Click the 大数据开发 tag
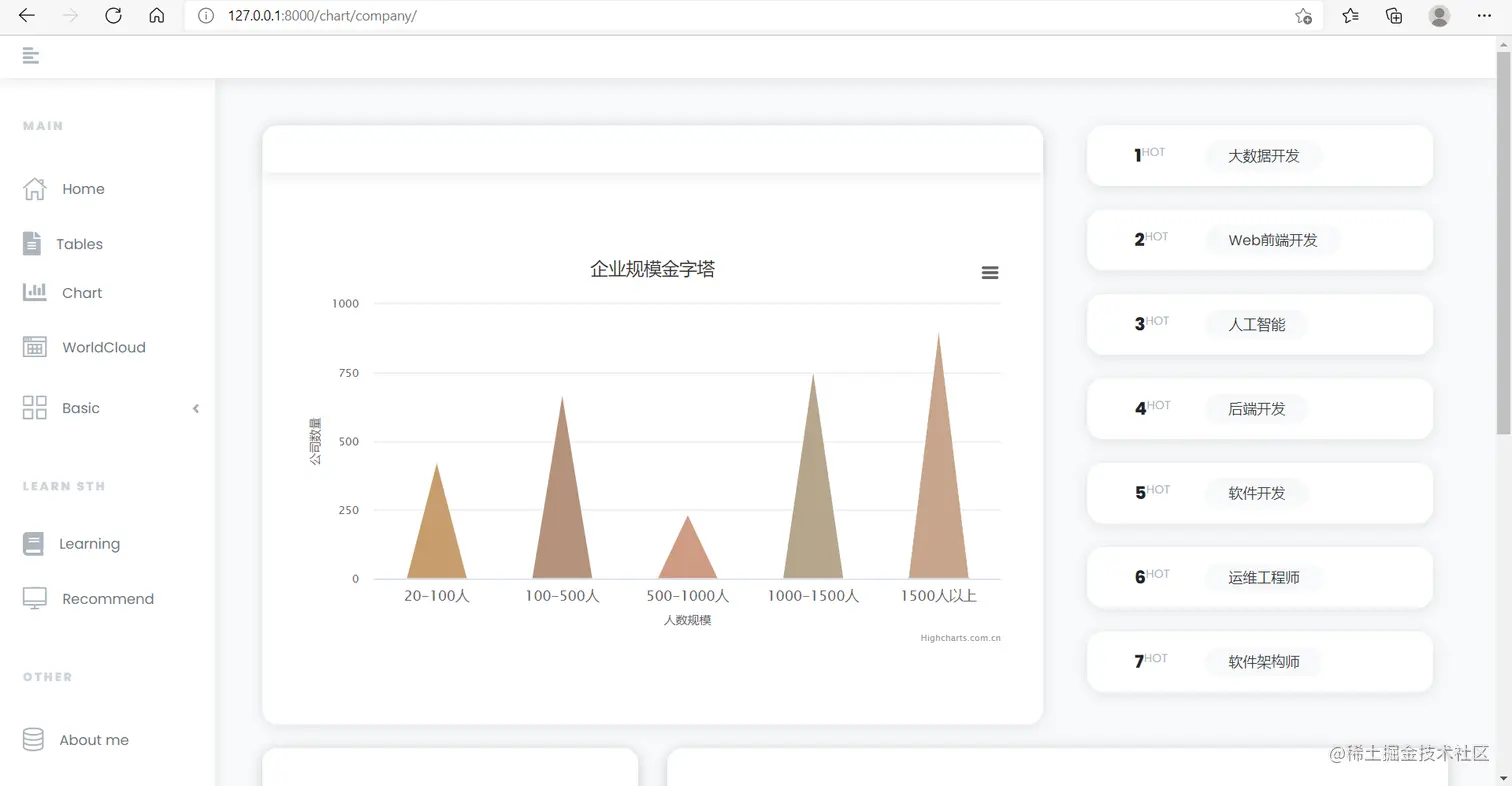The width and height of the screenshot is (1512, 786). [x=1264, y=156]
